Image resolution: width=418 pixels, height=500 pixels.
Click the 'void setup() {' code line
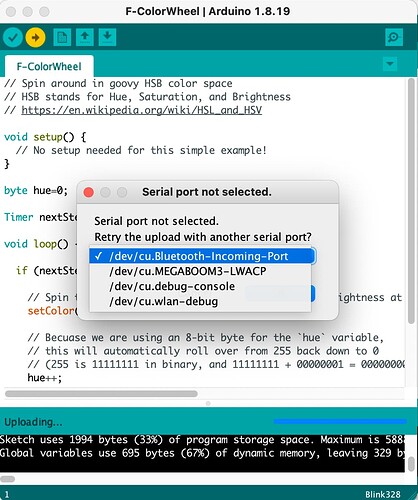pos(45,137)
